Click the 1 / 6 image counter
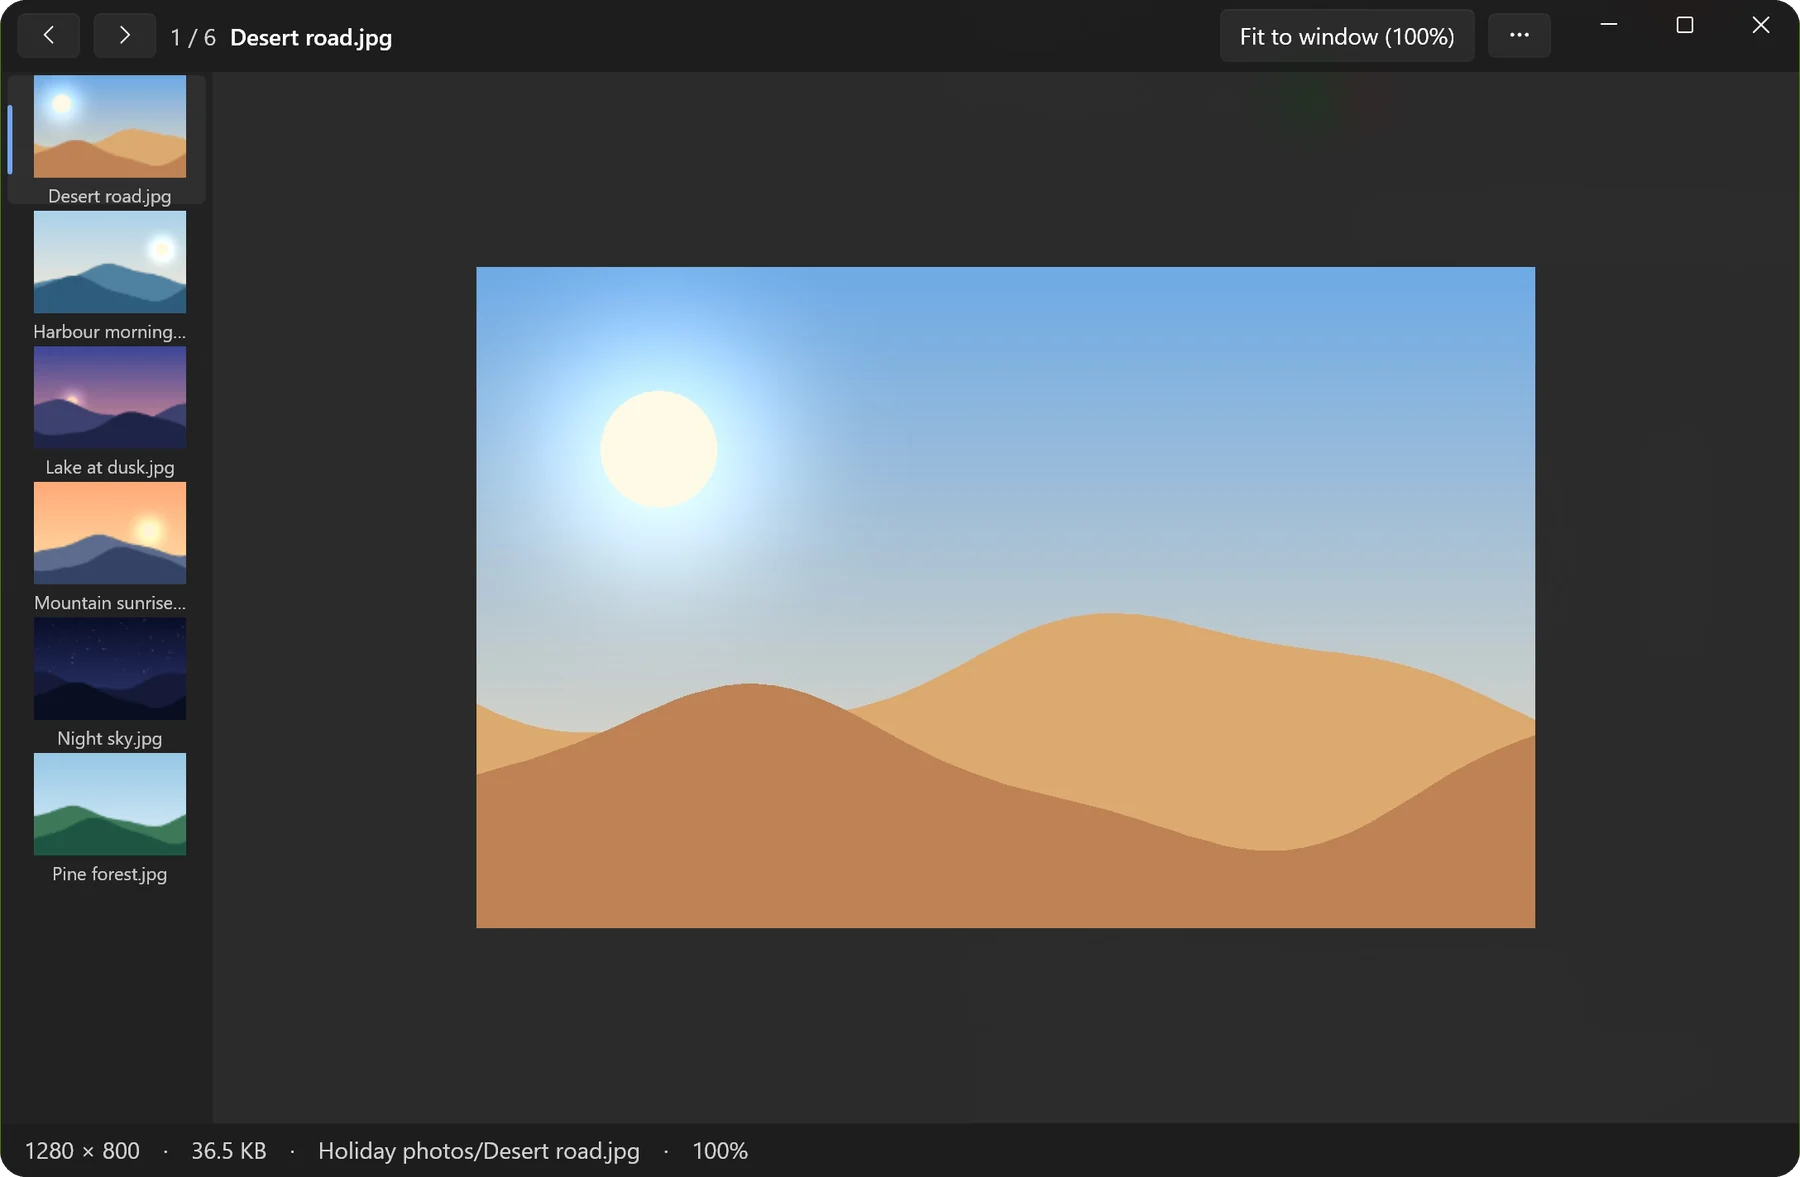Screen dimensions: 1800x1177 pos(193,37)
